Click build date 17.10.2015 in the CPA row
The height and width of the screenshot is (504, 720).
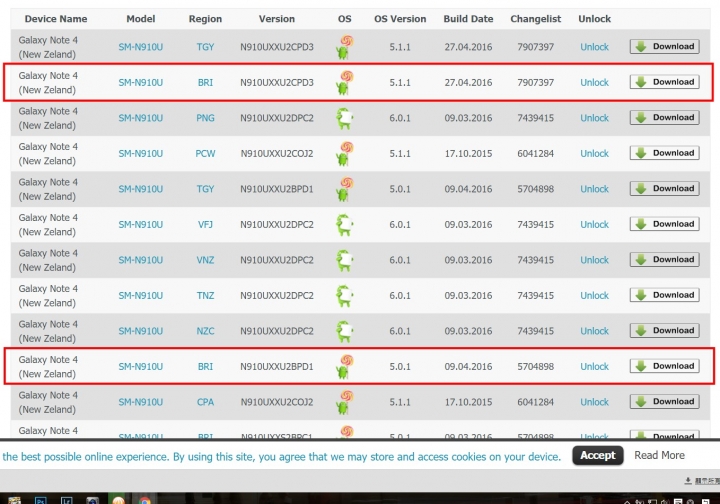[x=468, y=402]
